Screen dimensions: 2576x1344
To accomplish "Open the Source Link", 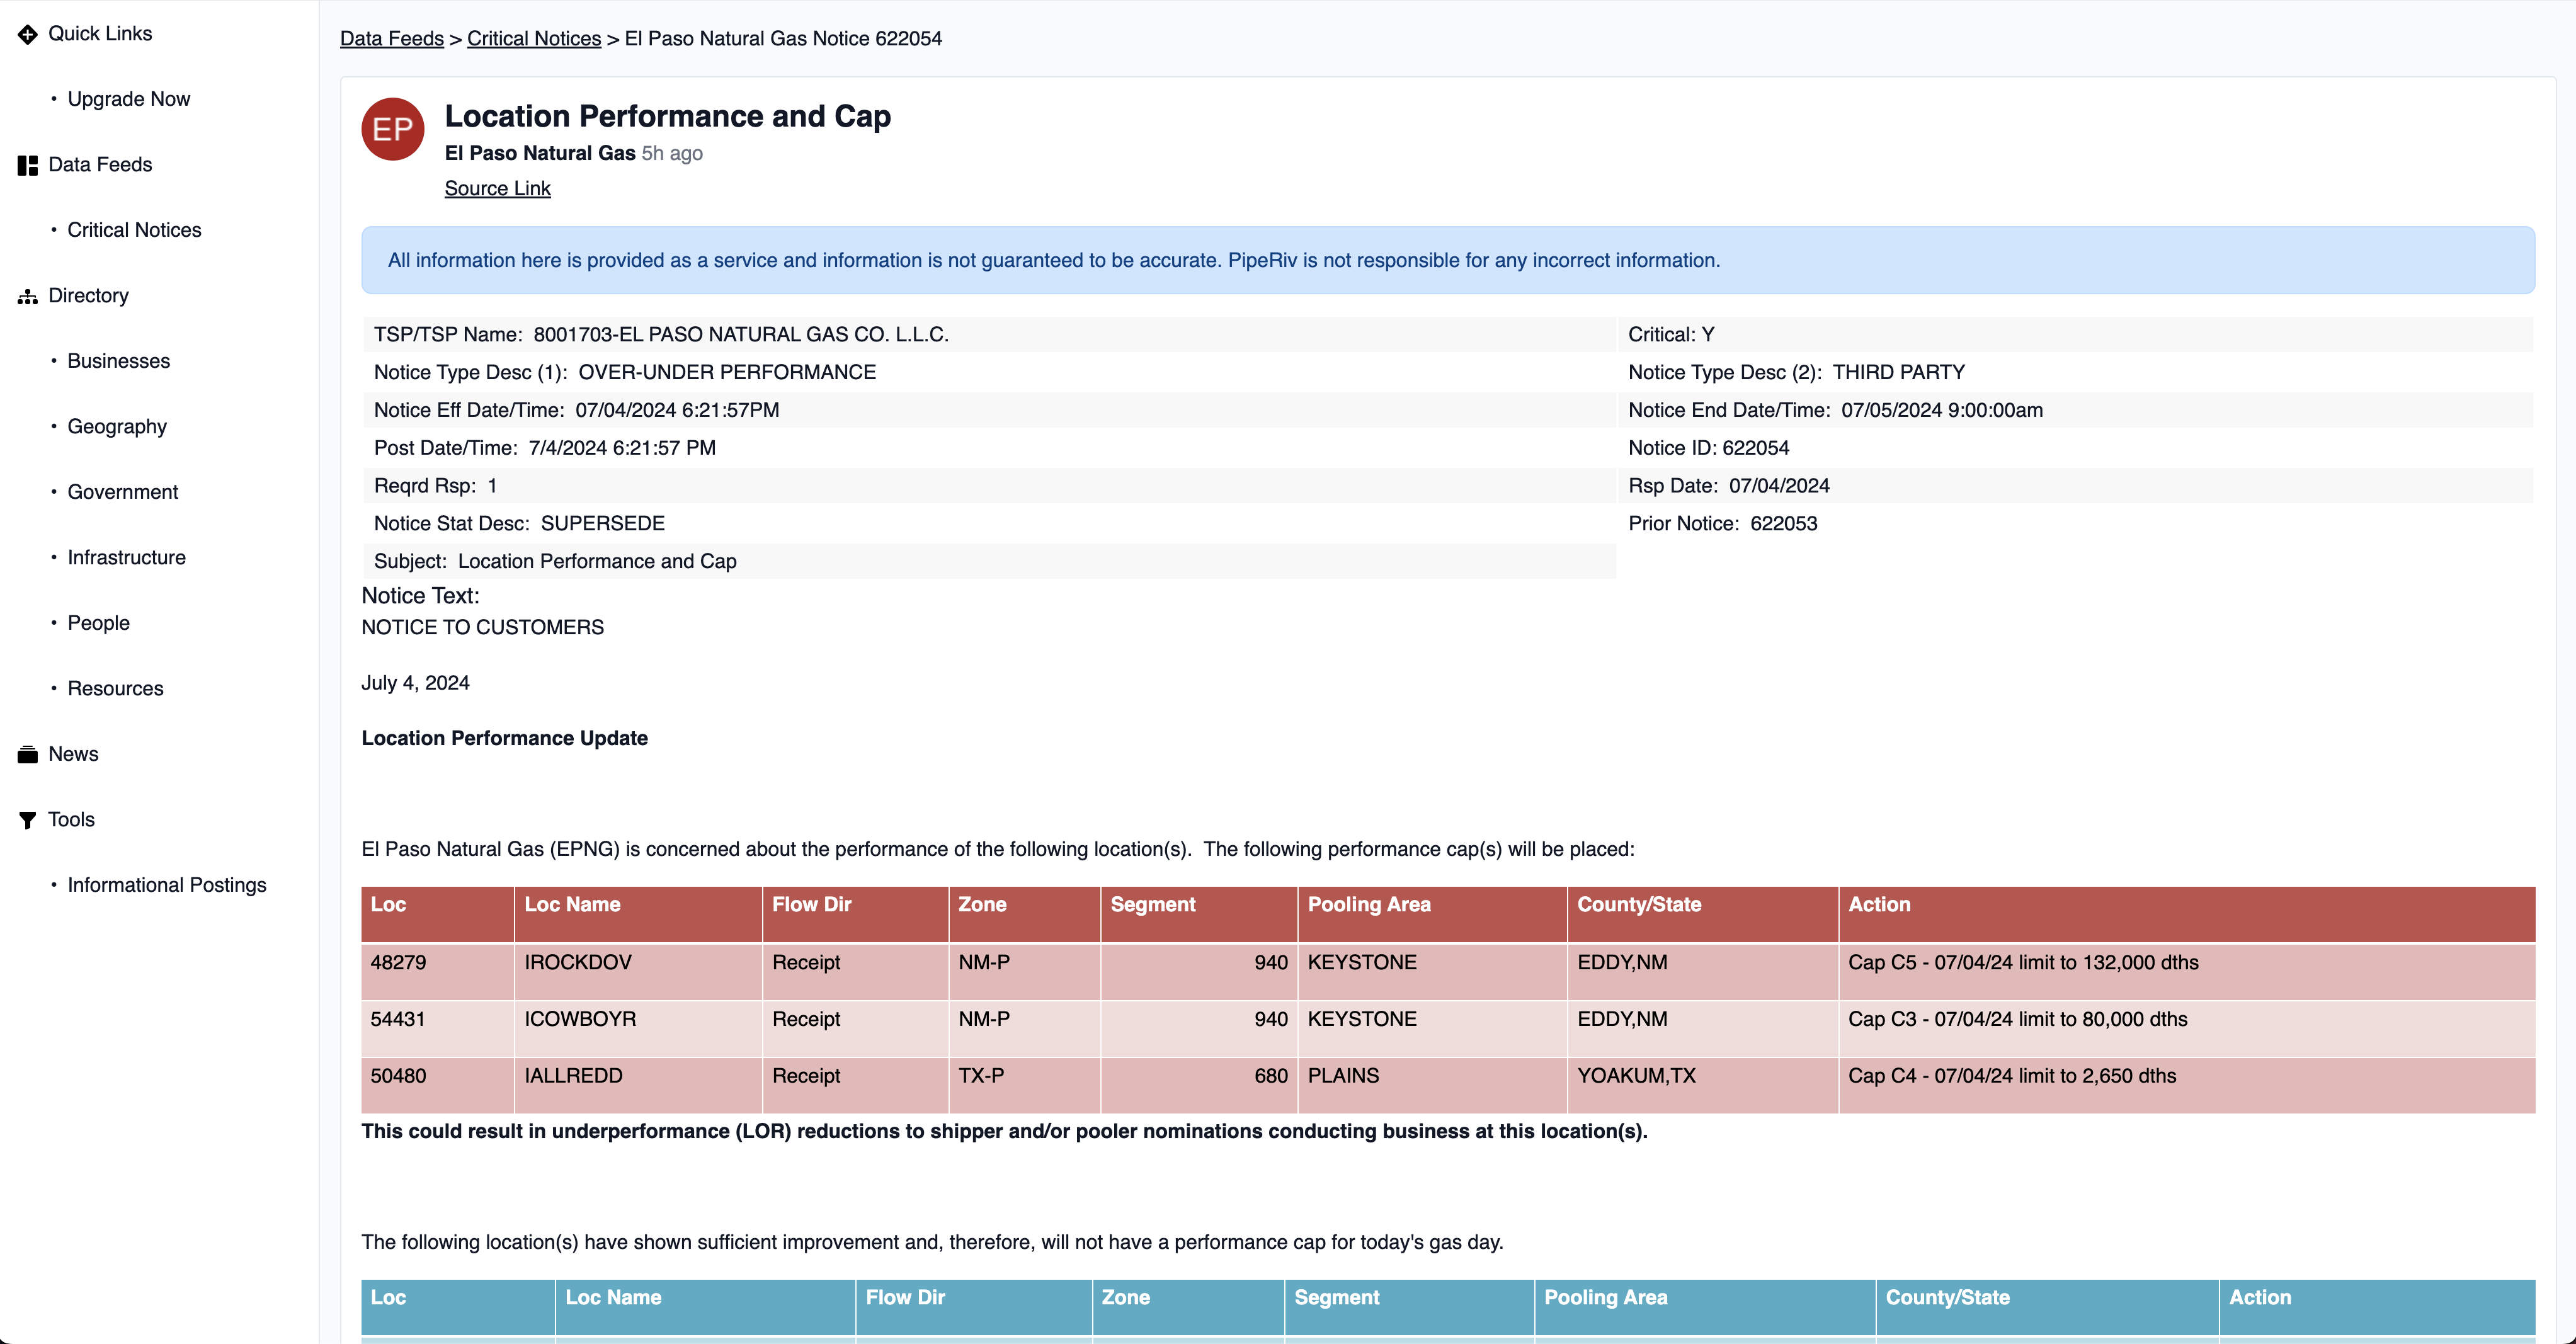I will click(497, 188).
